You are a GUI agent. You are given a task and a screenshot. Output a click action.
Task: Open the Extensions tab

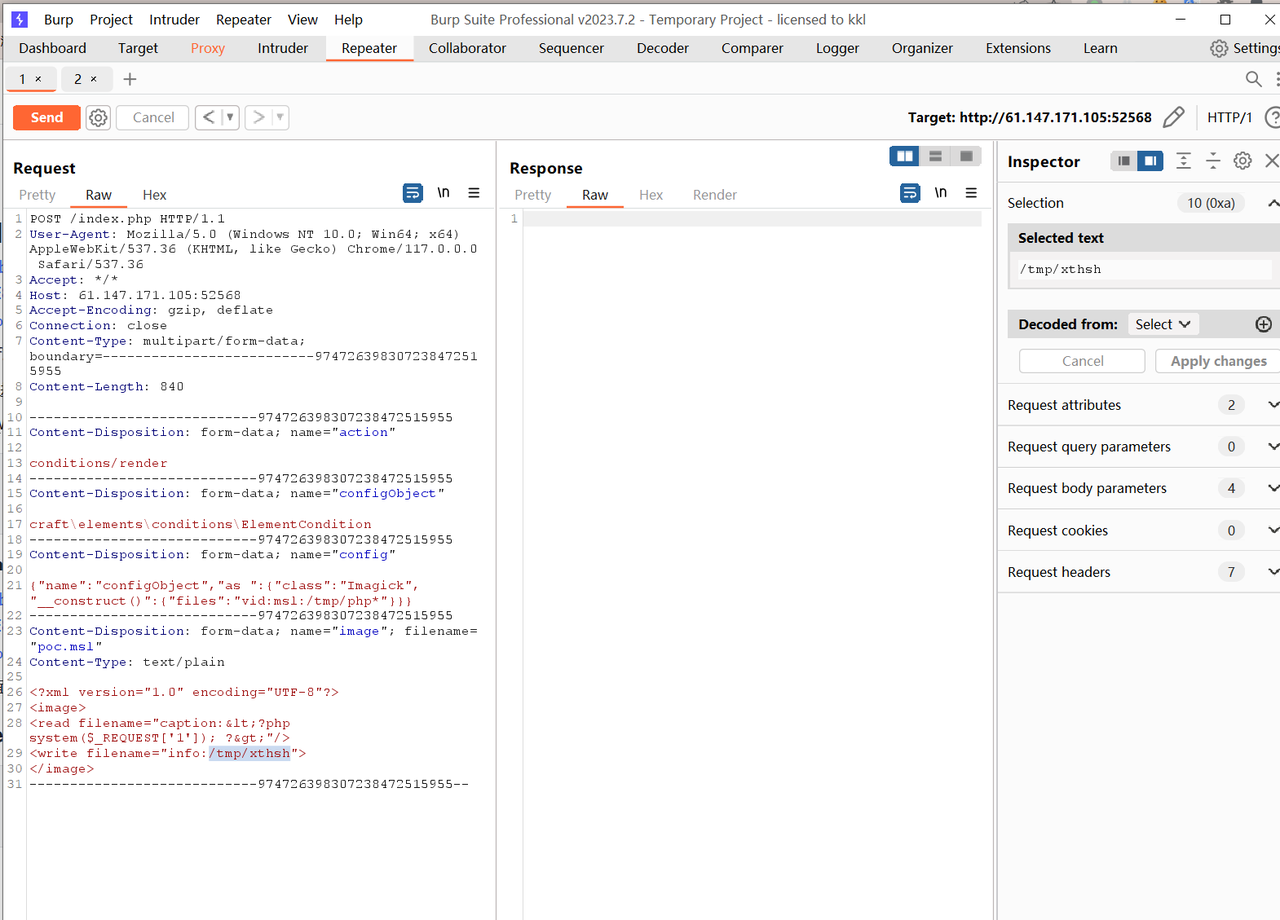click(1018, 48)
